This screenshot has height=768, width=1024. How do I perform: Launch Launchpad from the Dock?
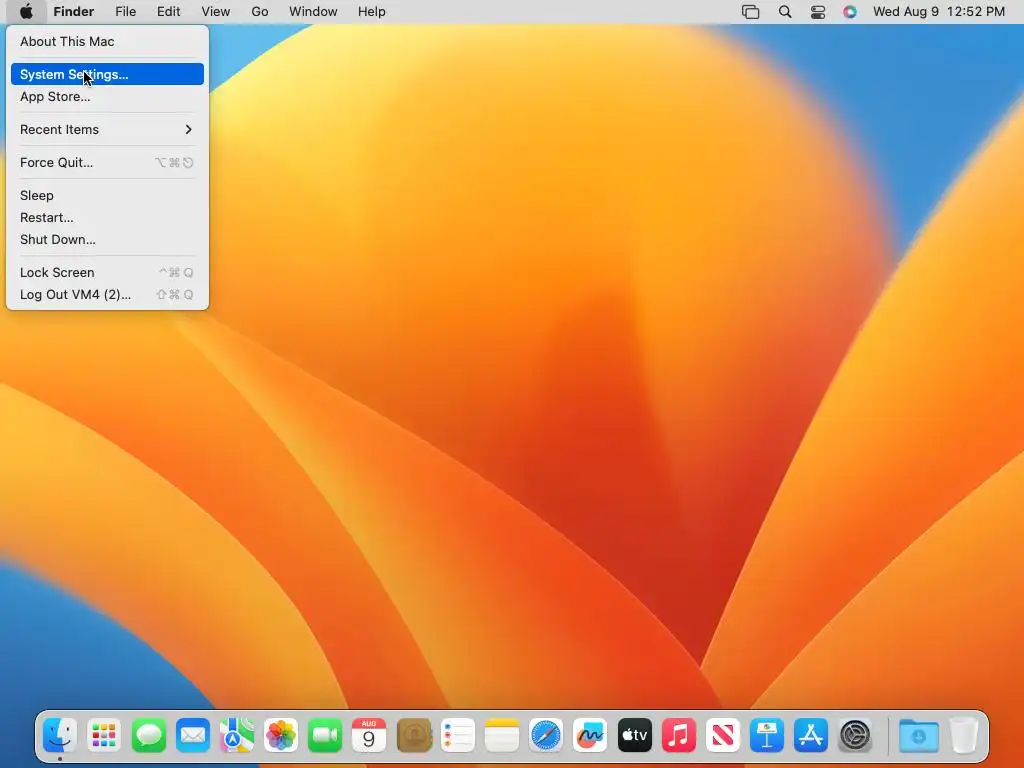(x=104, y=735)
